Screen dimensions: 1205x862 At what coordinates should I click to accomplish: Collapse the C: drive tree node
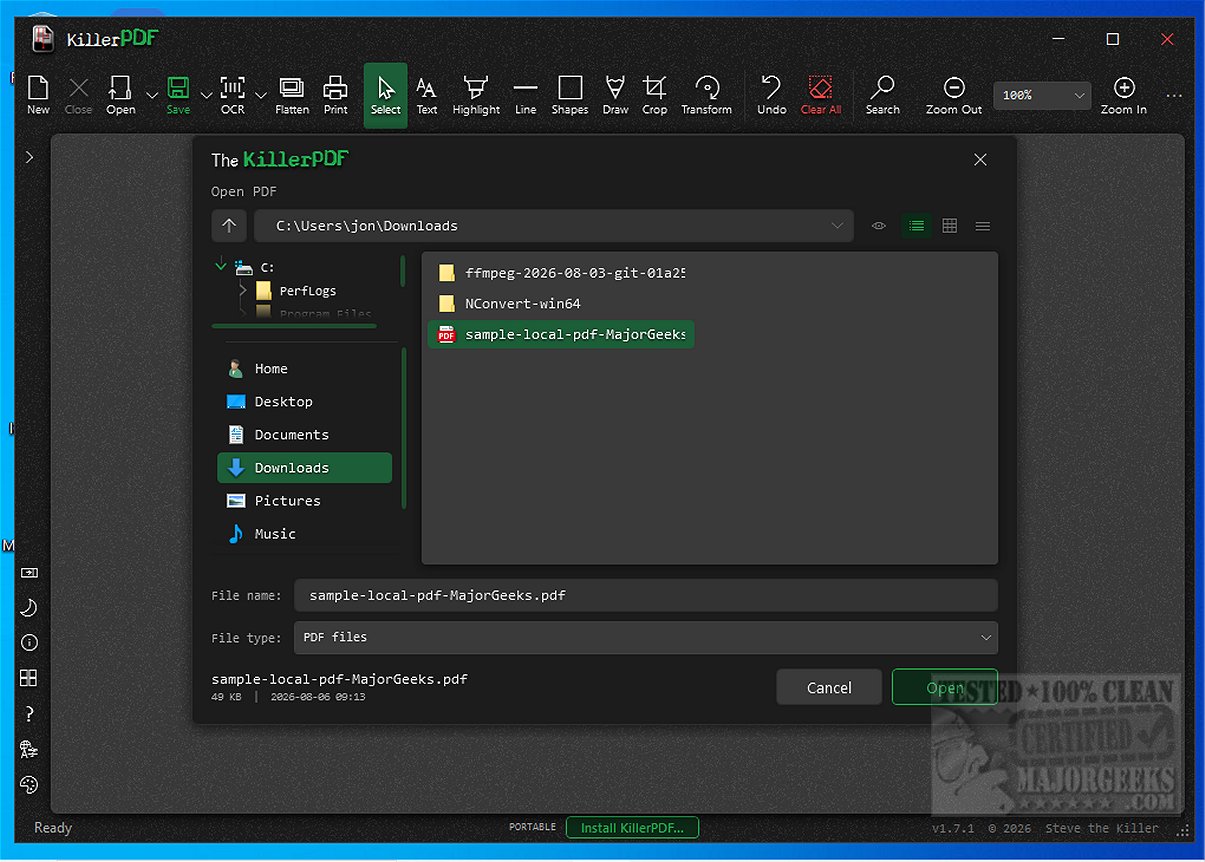tap(221, 266)
